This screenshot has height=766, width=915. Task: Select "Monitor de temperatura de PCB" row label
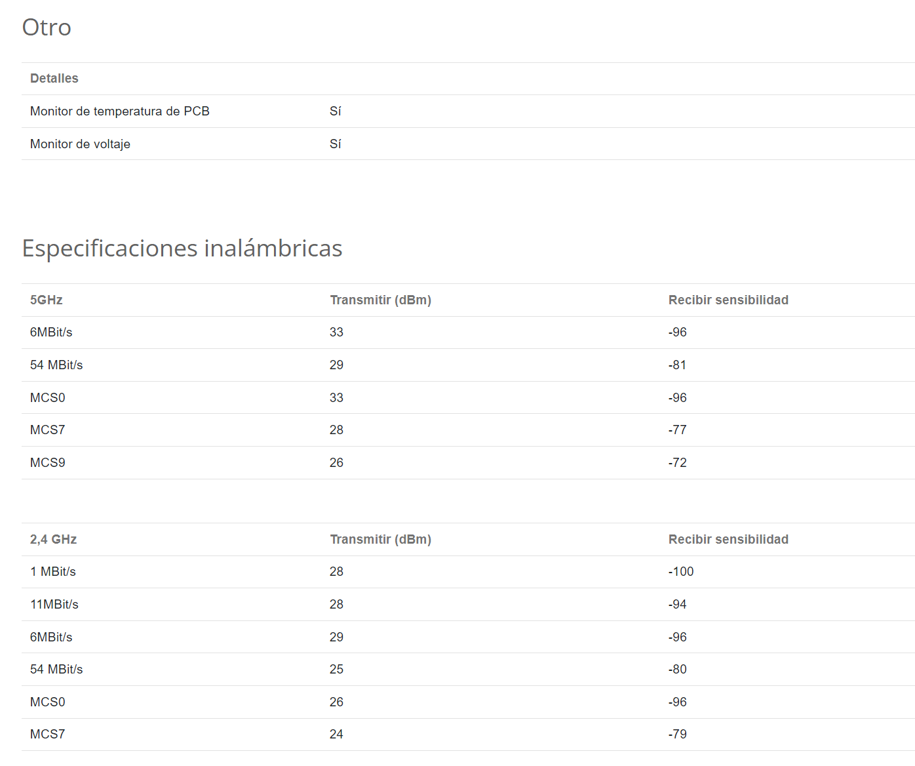(120, 111)
